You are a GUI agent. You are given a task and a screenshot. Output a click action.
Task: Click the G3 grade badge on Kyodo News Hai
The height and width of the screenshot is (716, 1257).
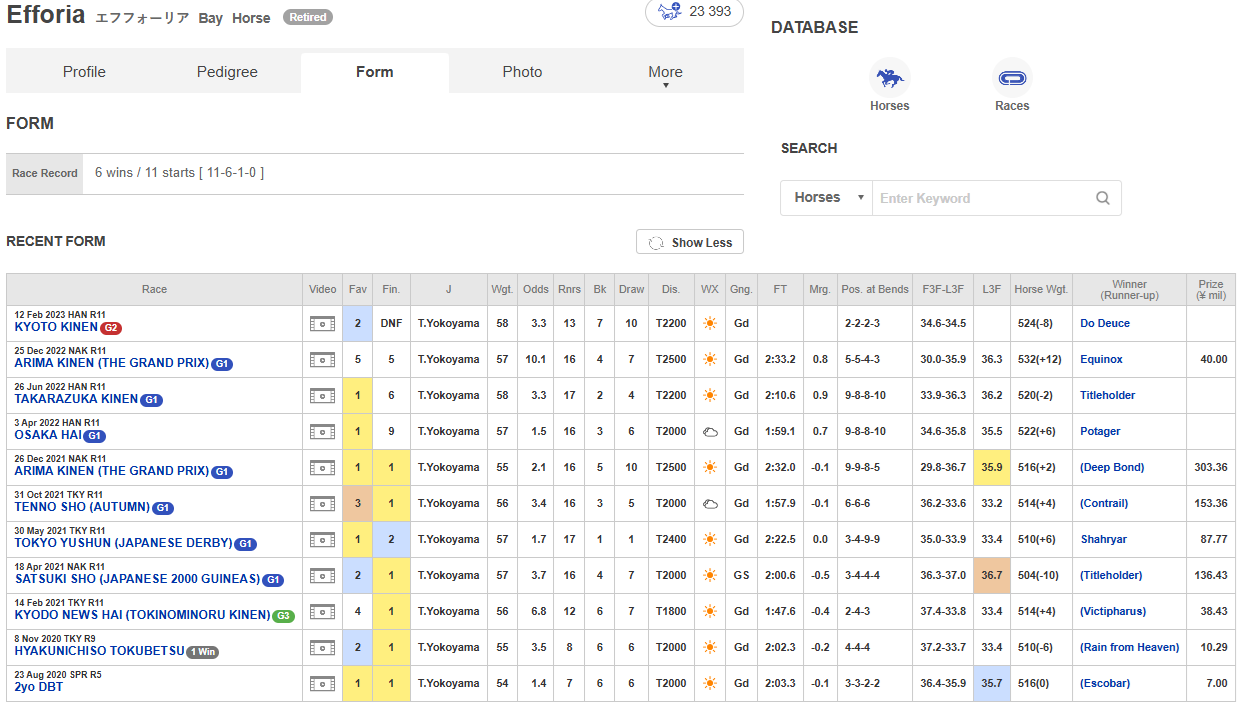click(x=285, y=616)
